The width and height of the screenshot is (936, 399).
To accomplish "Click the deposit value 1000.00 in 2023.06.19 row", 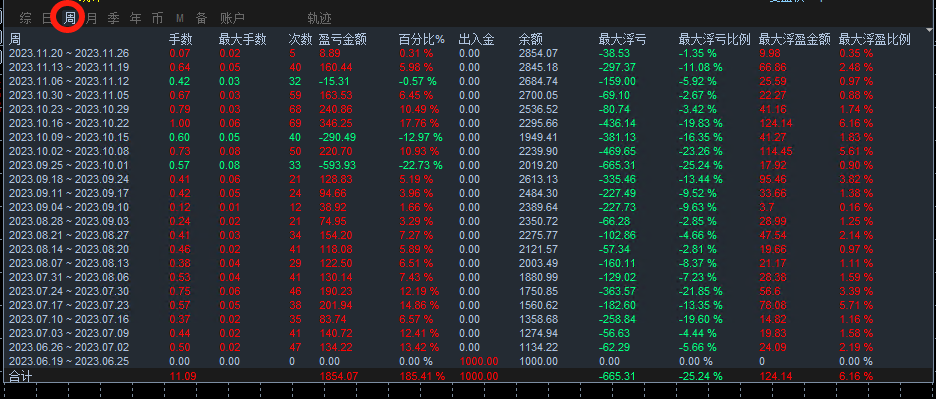I will pos(479,361).
